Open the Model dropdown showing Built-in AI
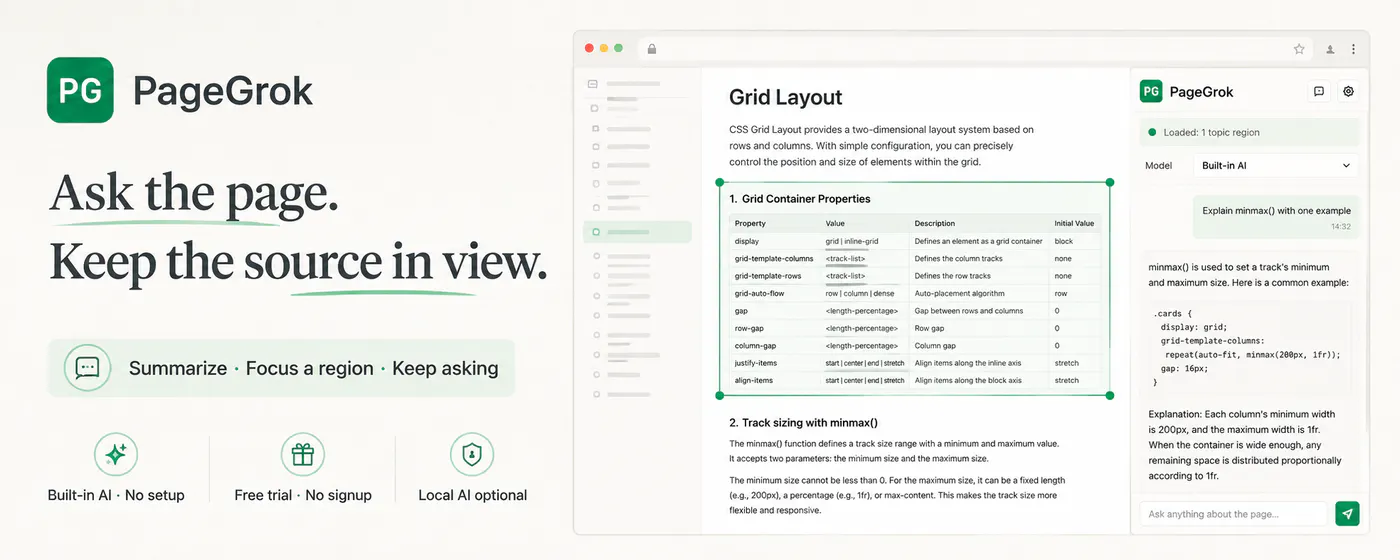This screenshot has width=1400, height=560. coord(1276,166)
